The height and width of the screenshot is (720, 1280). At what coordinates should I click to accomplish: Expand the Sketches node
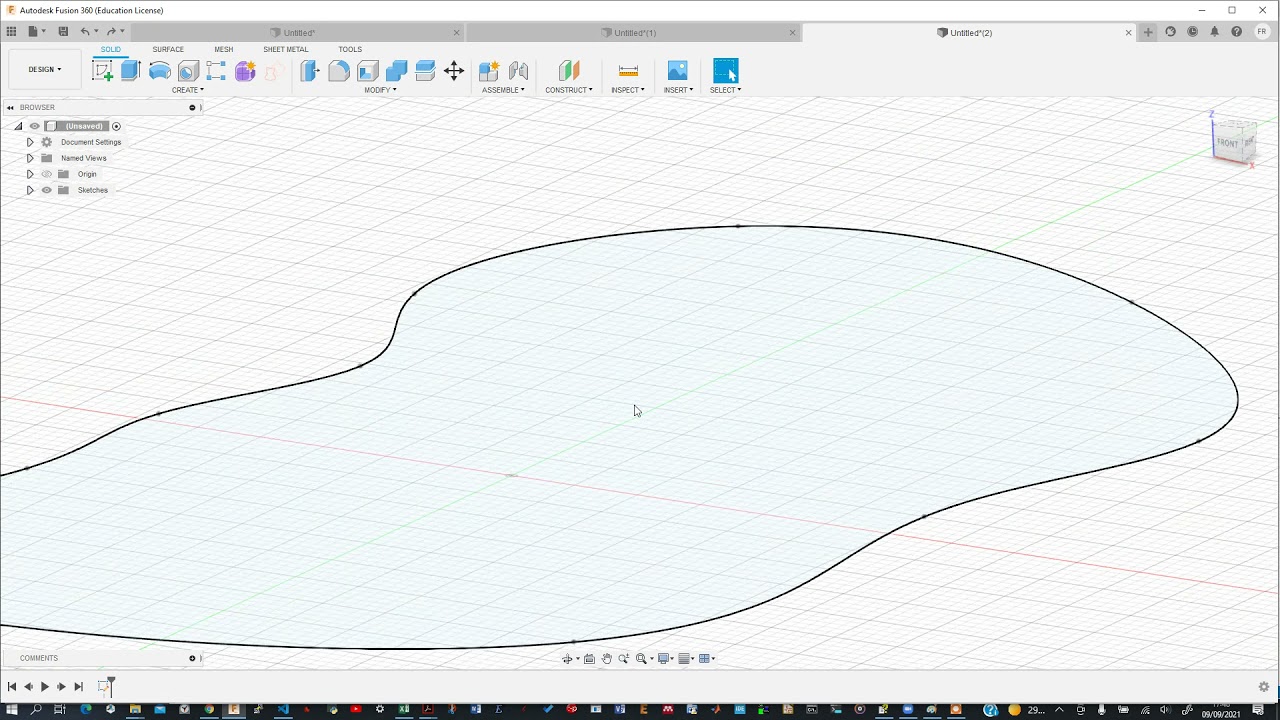click(30, 190)
